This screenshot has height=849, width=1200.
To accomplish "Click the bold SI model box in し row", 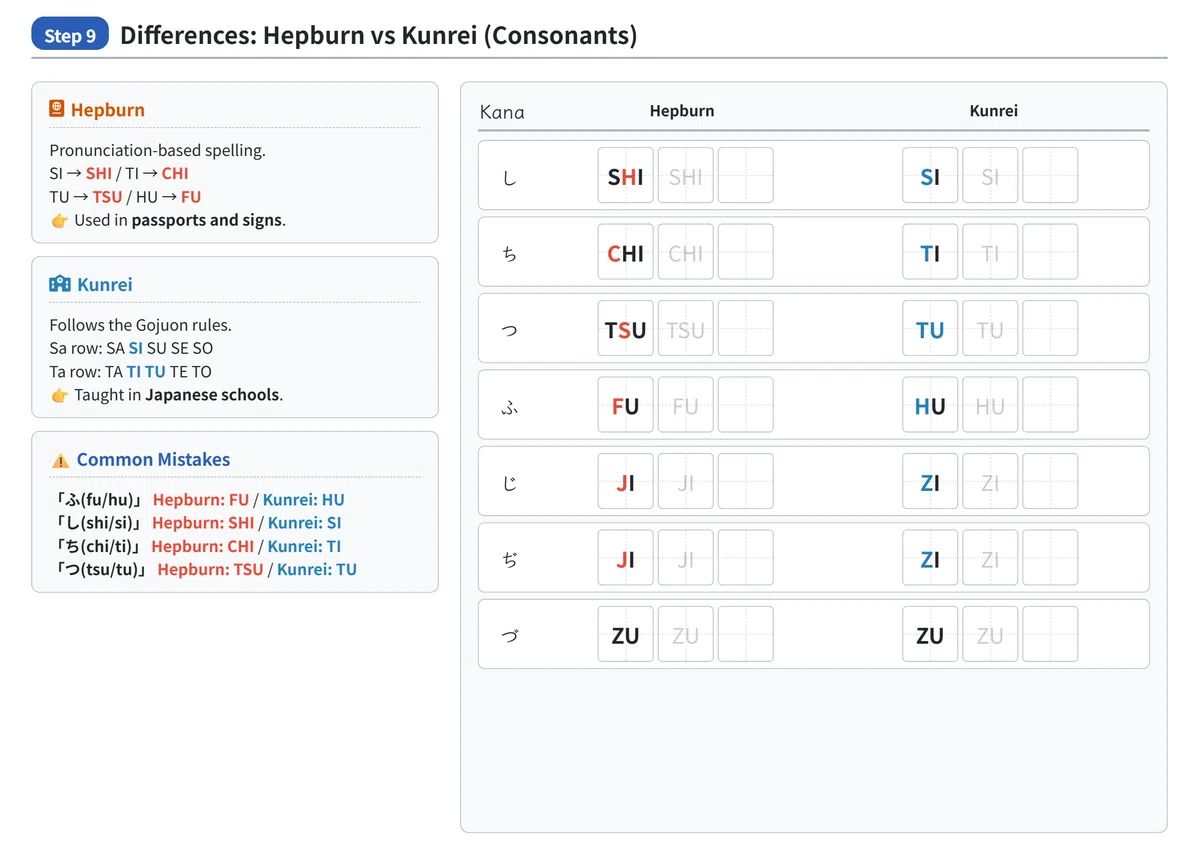I will [930, 176].
